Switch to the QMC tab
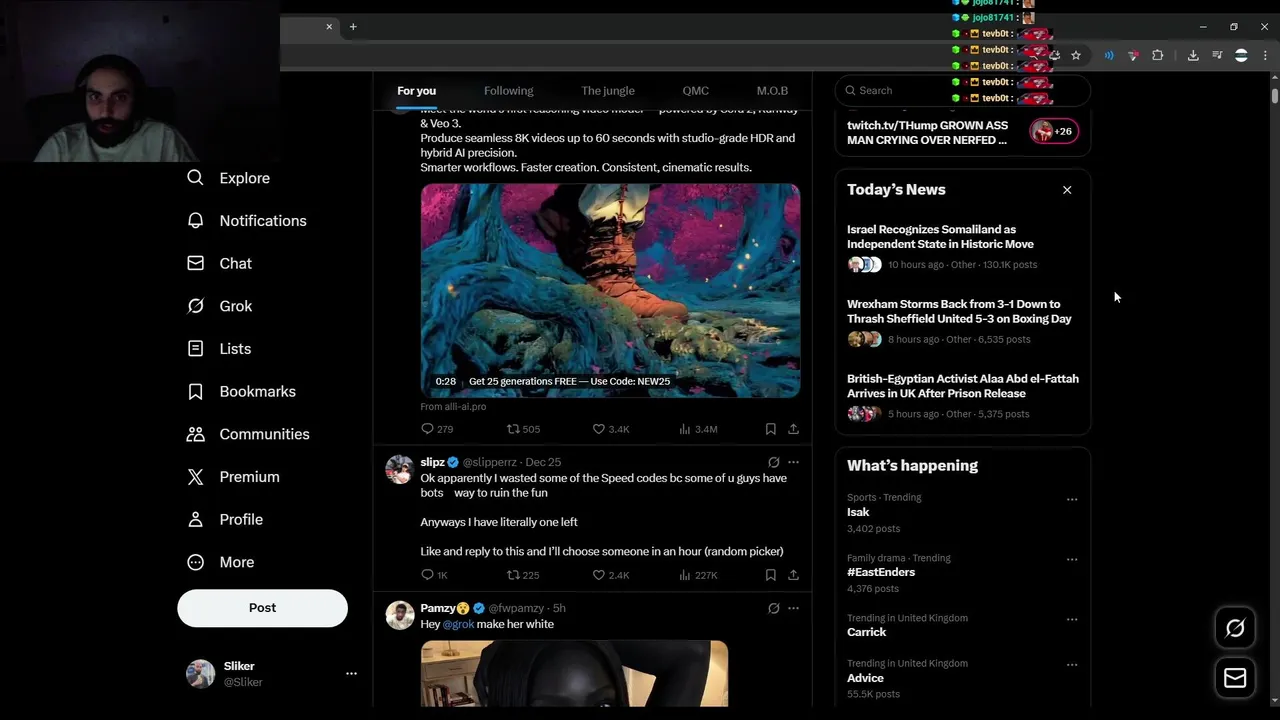Screen dimensions: 1280x720 point(695,91)
